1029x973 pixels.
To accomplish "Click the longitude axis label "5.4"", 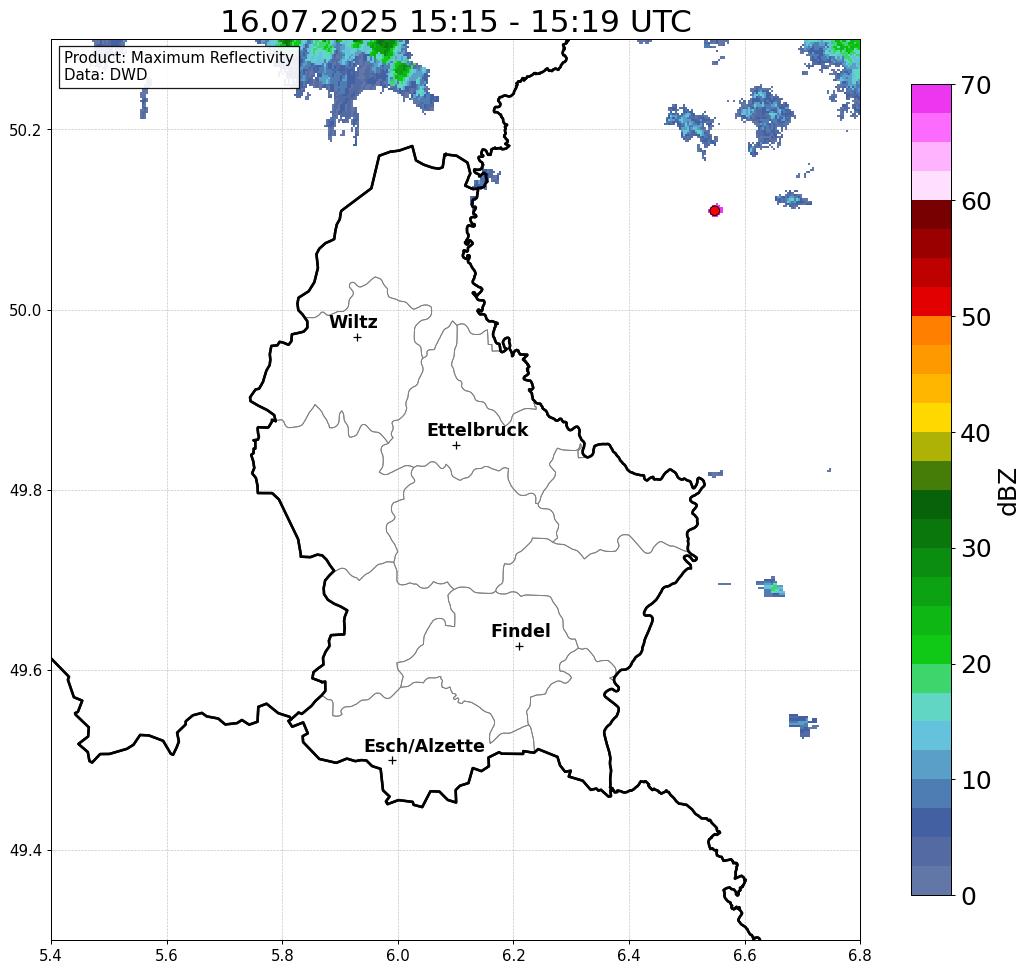I will pos(51,955).
